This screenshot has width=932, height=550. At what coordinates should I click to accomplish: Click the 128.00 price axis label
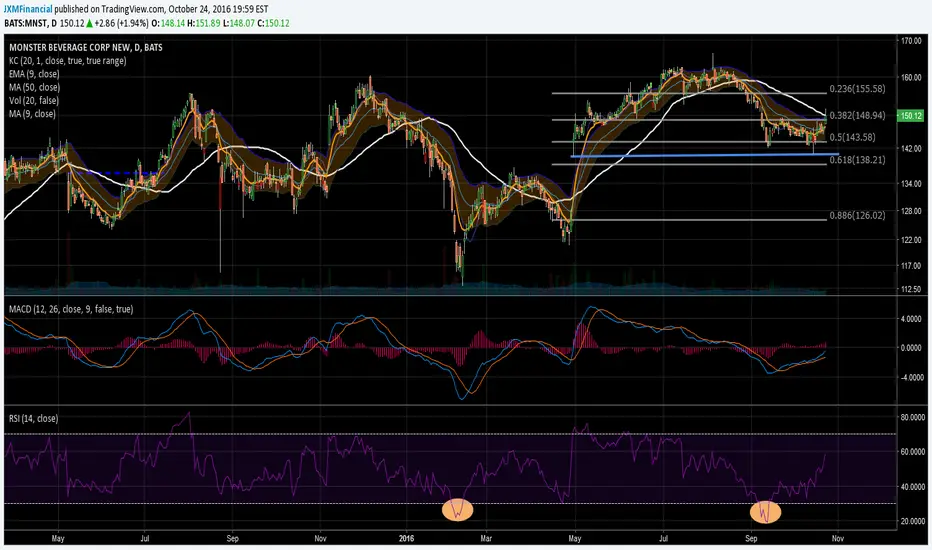click(x=911, y=211)
